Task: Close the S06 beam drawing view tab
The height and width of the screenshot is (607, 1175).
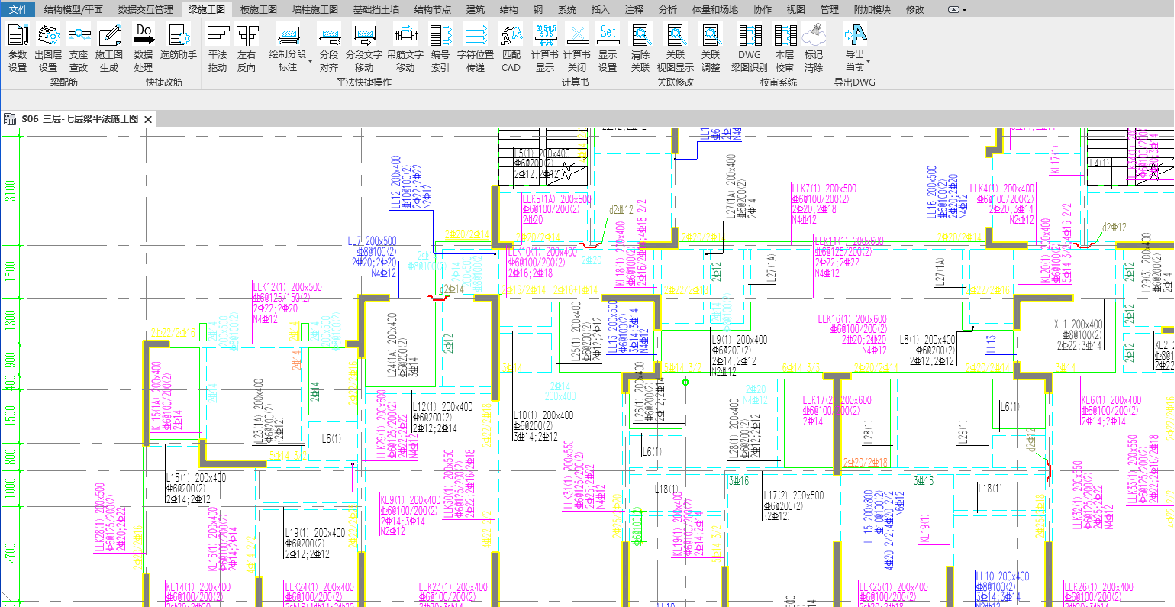Action: tap(148, 119)
